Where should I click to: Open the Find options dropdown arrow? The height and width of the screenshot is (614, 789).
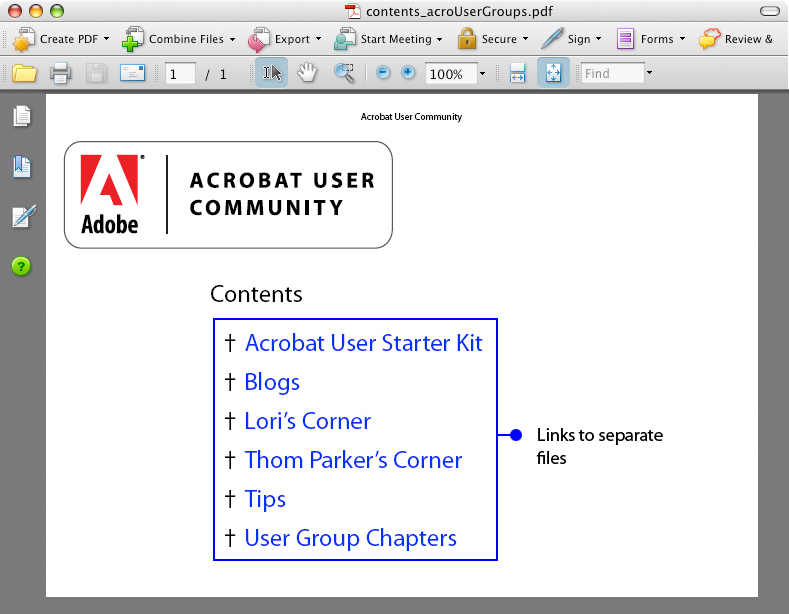click(649, 73)
